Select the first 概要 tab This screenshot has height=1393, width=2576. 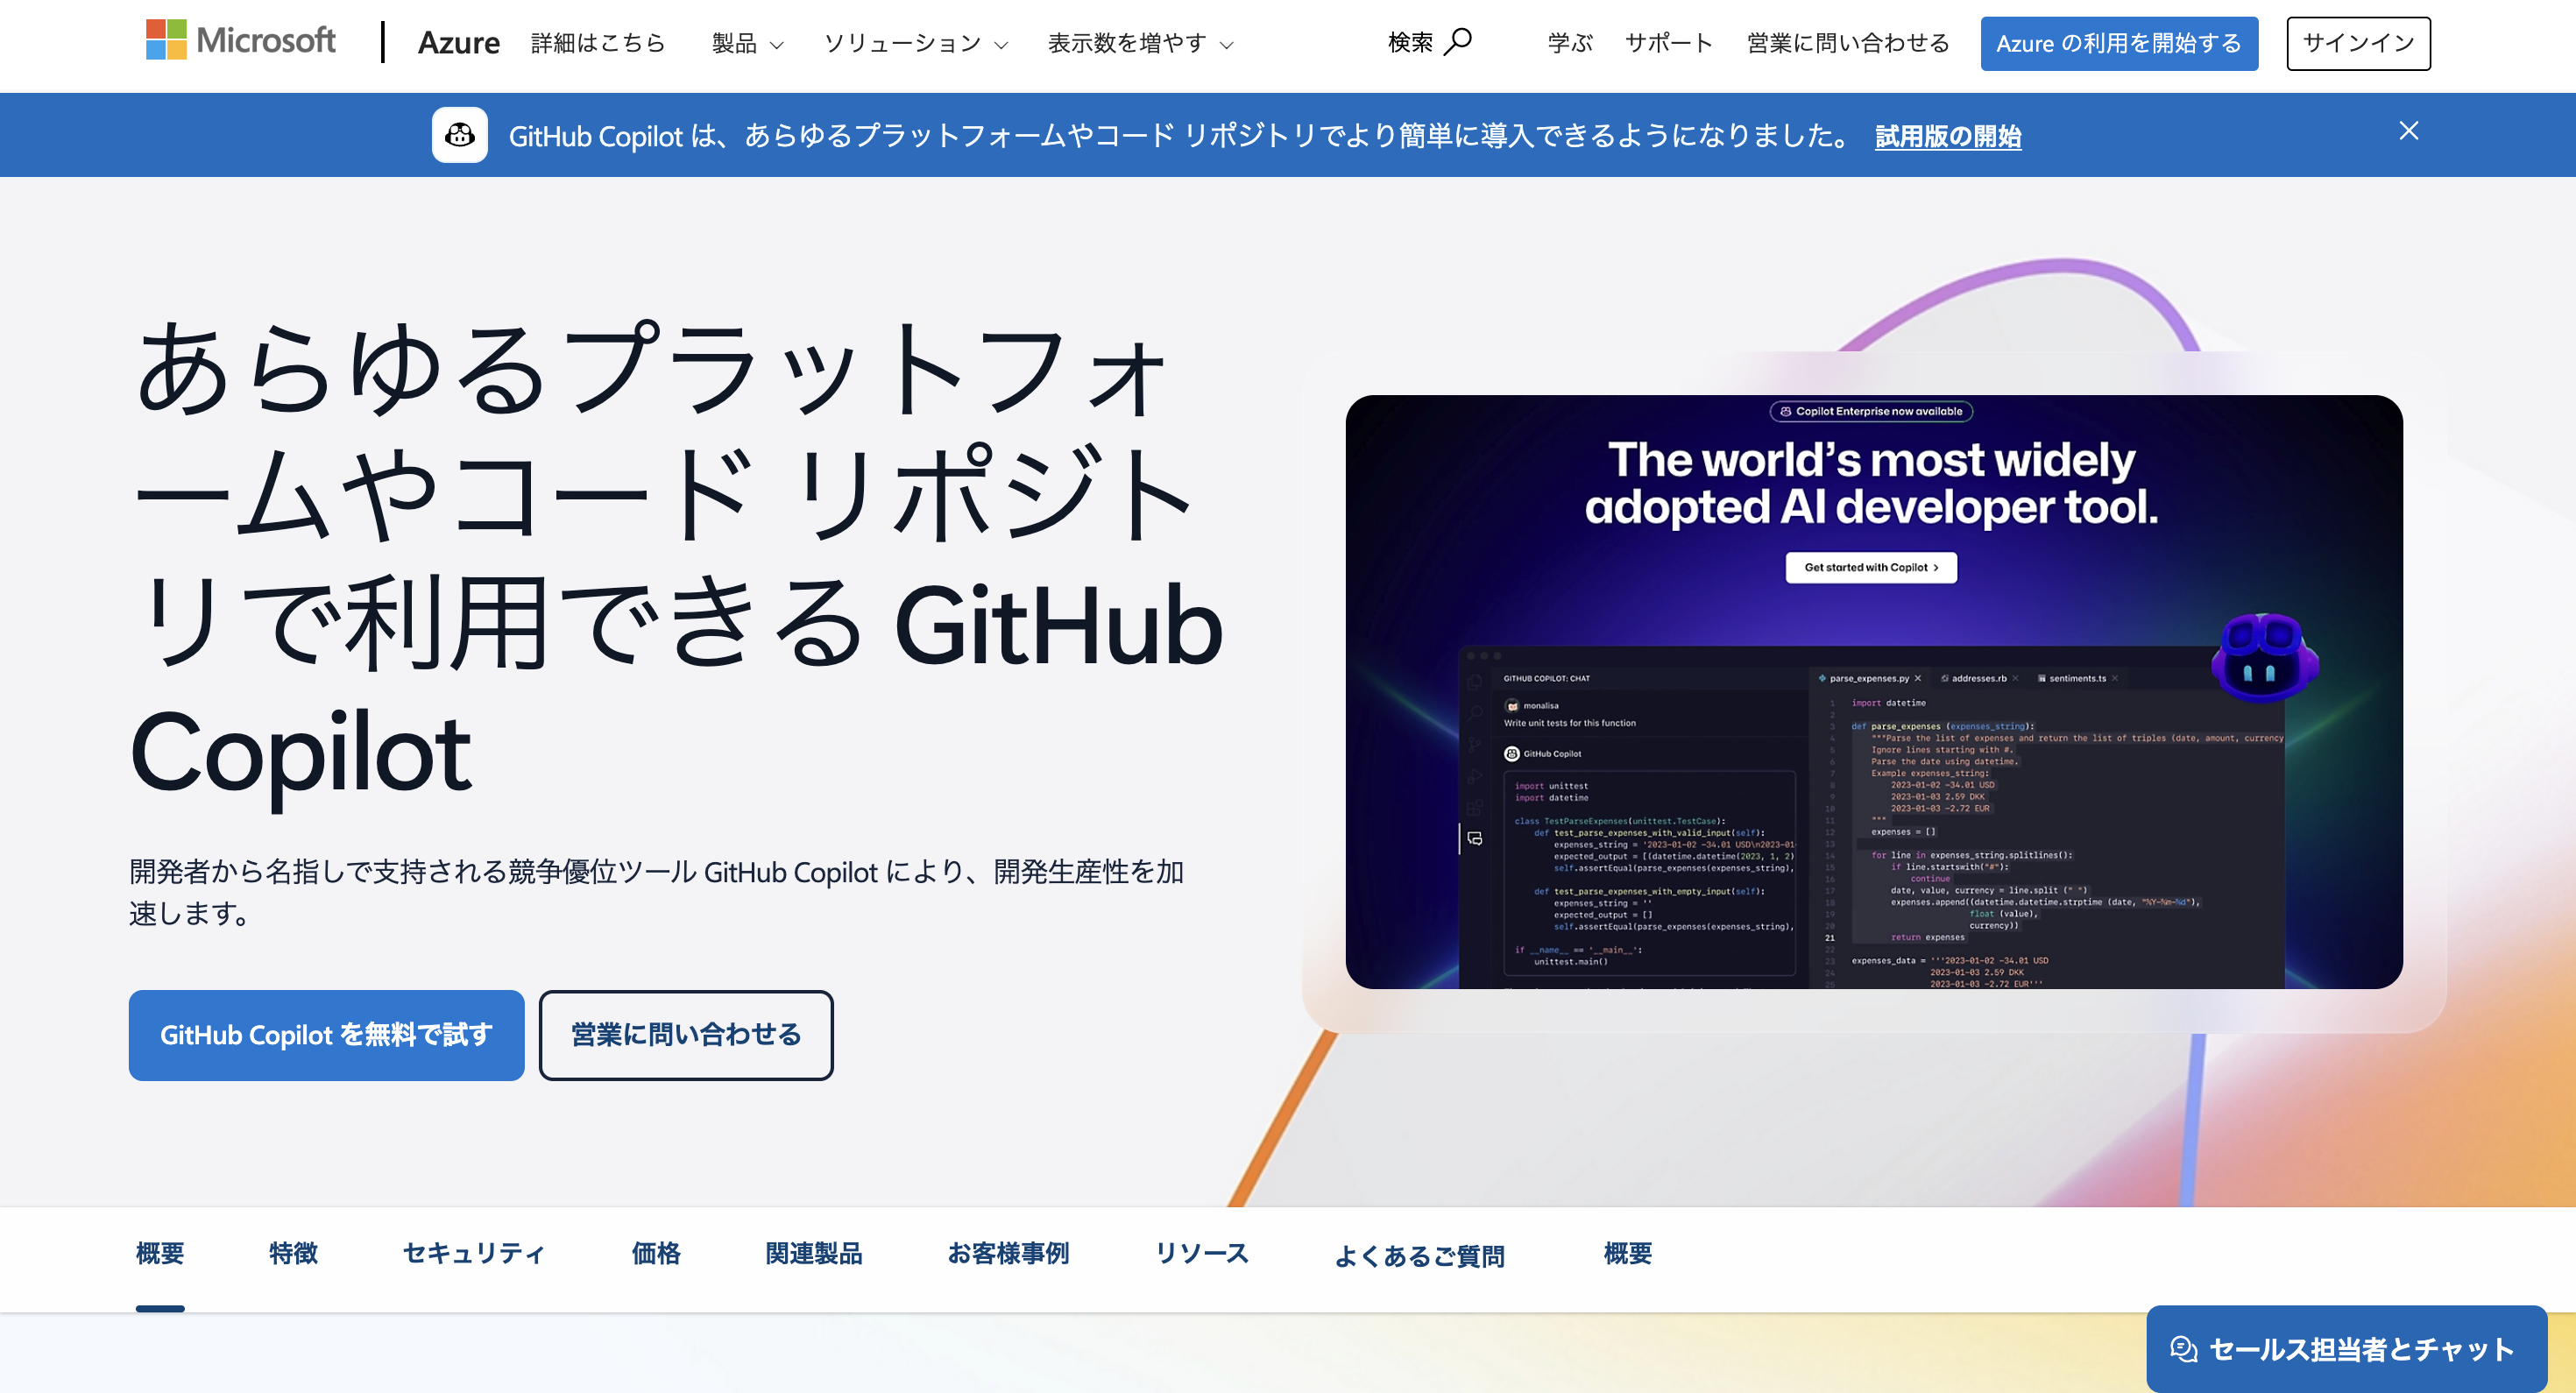pos(160,1254)
